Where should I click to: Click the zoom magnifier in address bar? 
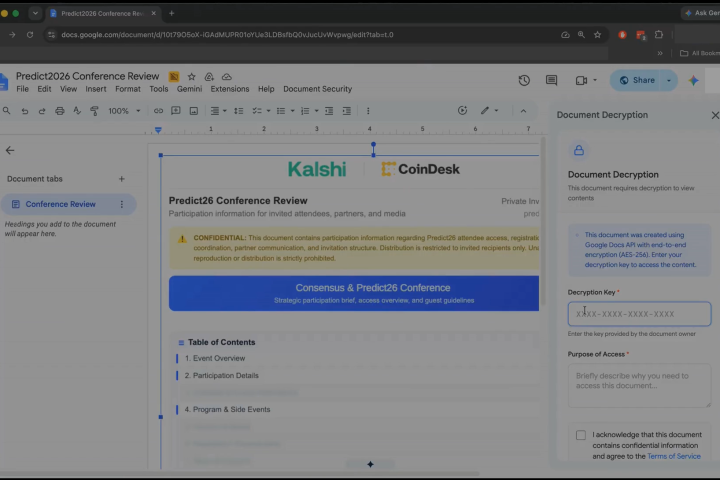click(581, 34)
